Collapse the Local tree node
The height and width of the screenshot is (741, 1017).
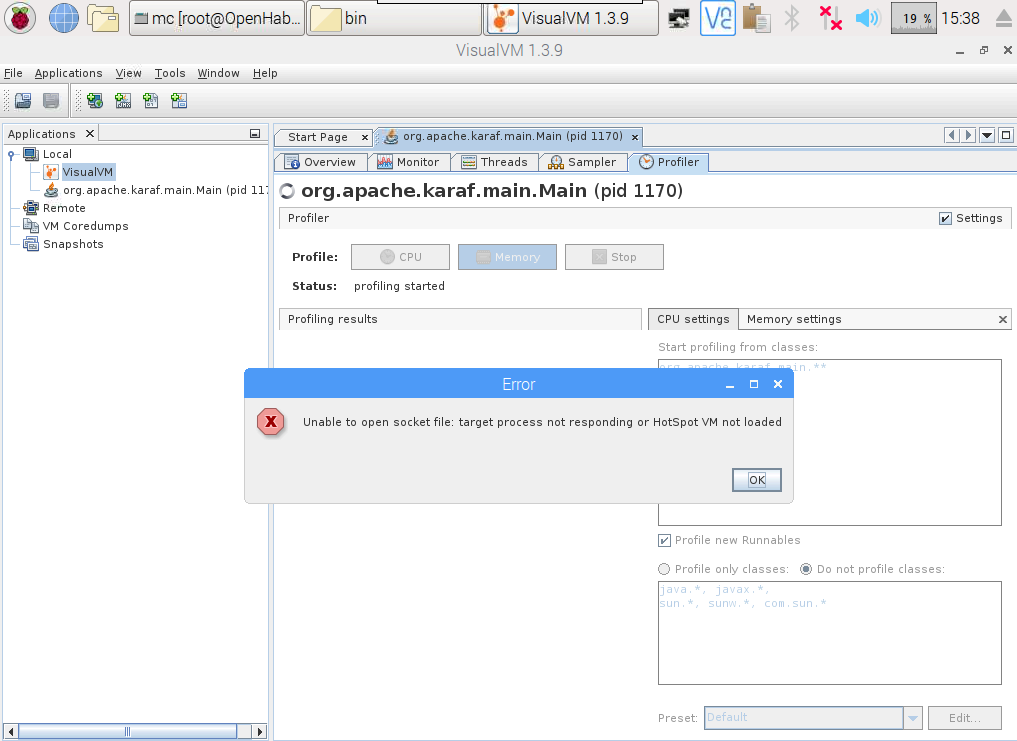pos(11,154)
